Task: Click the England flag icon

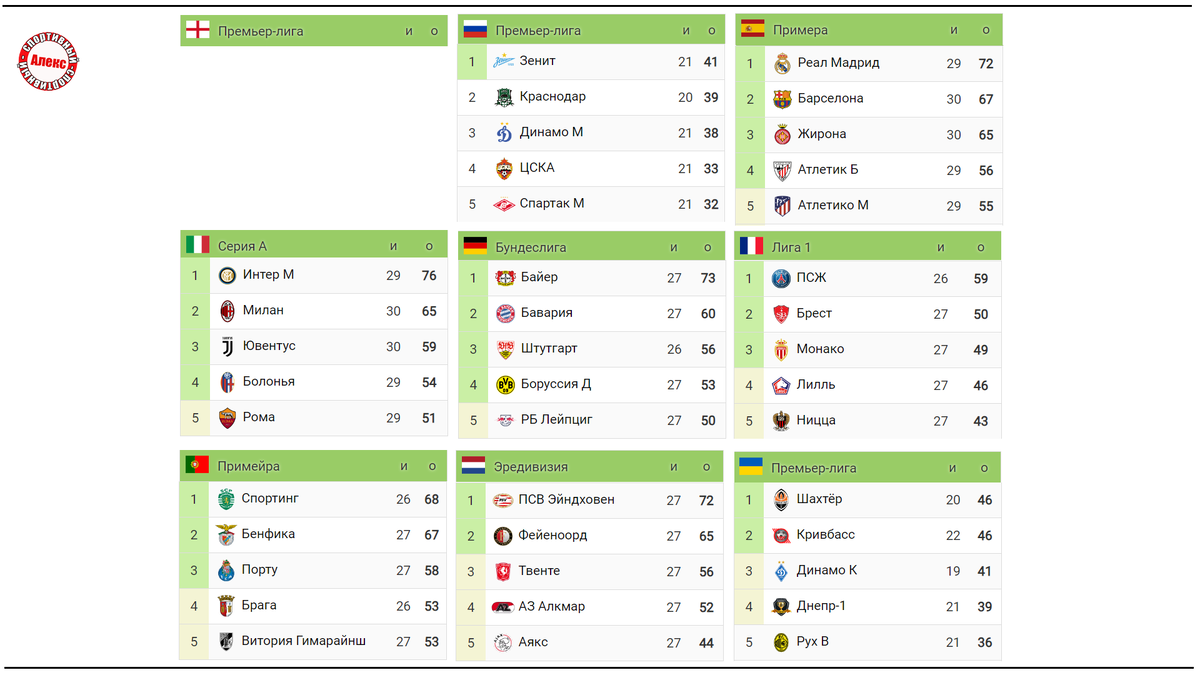Action: 198,30
